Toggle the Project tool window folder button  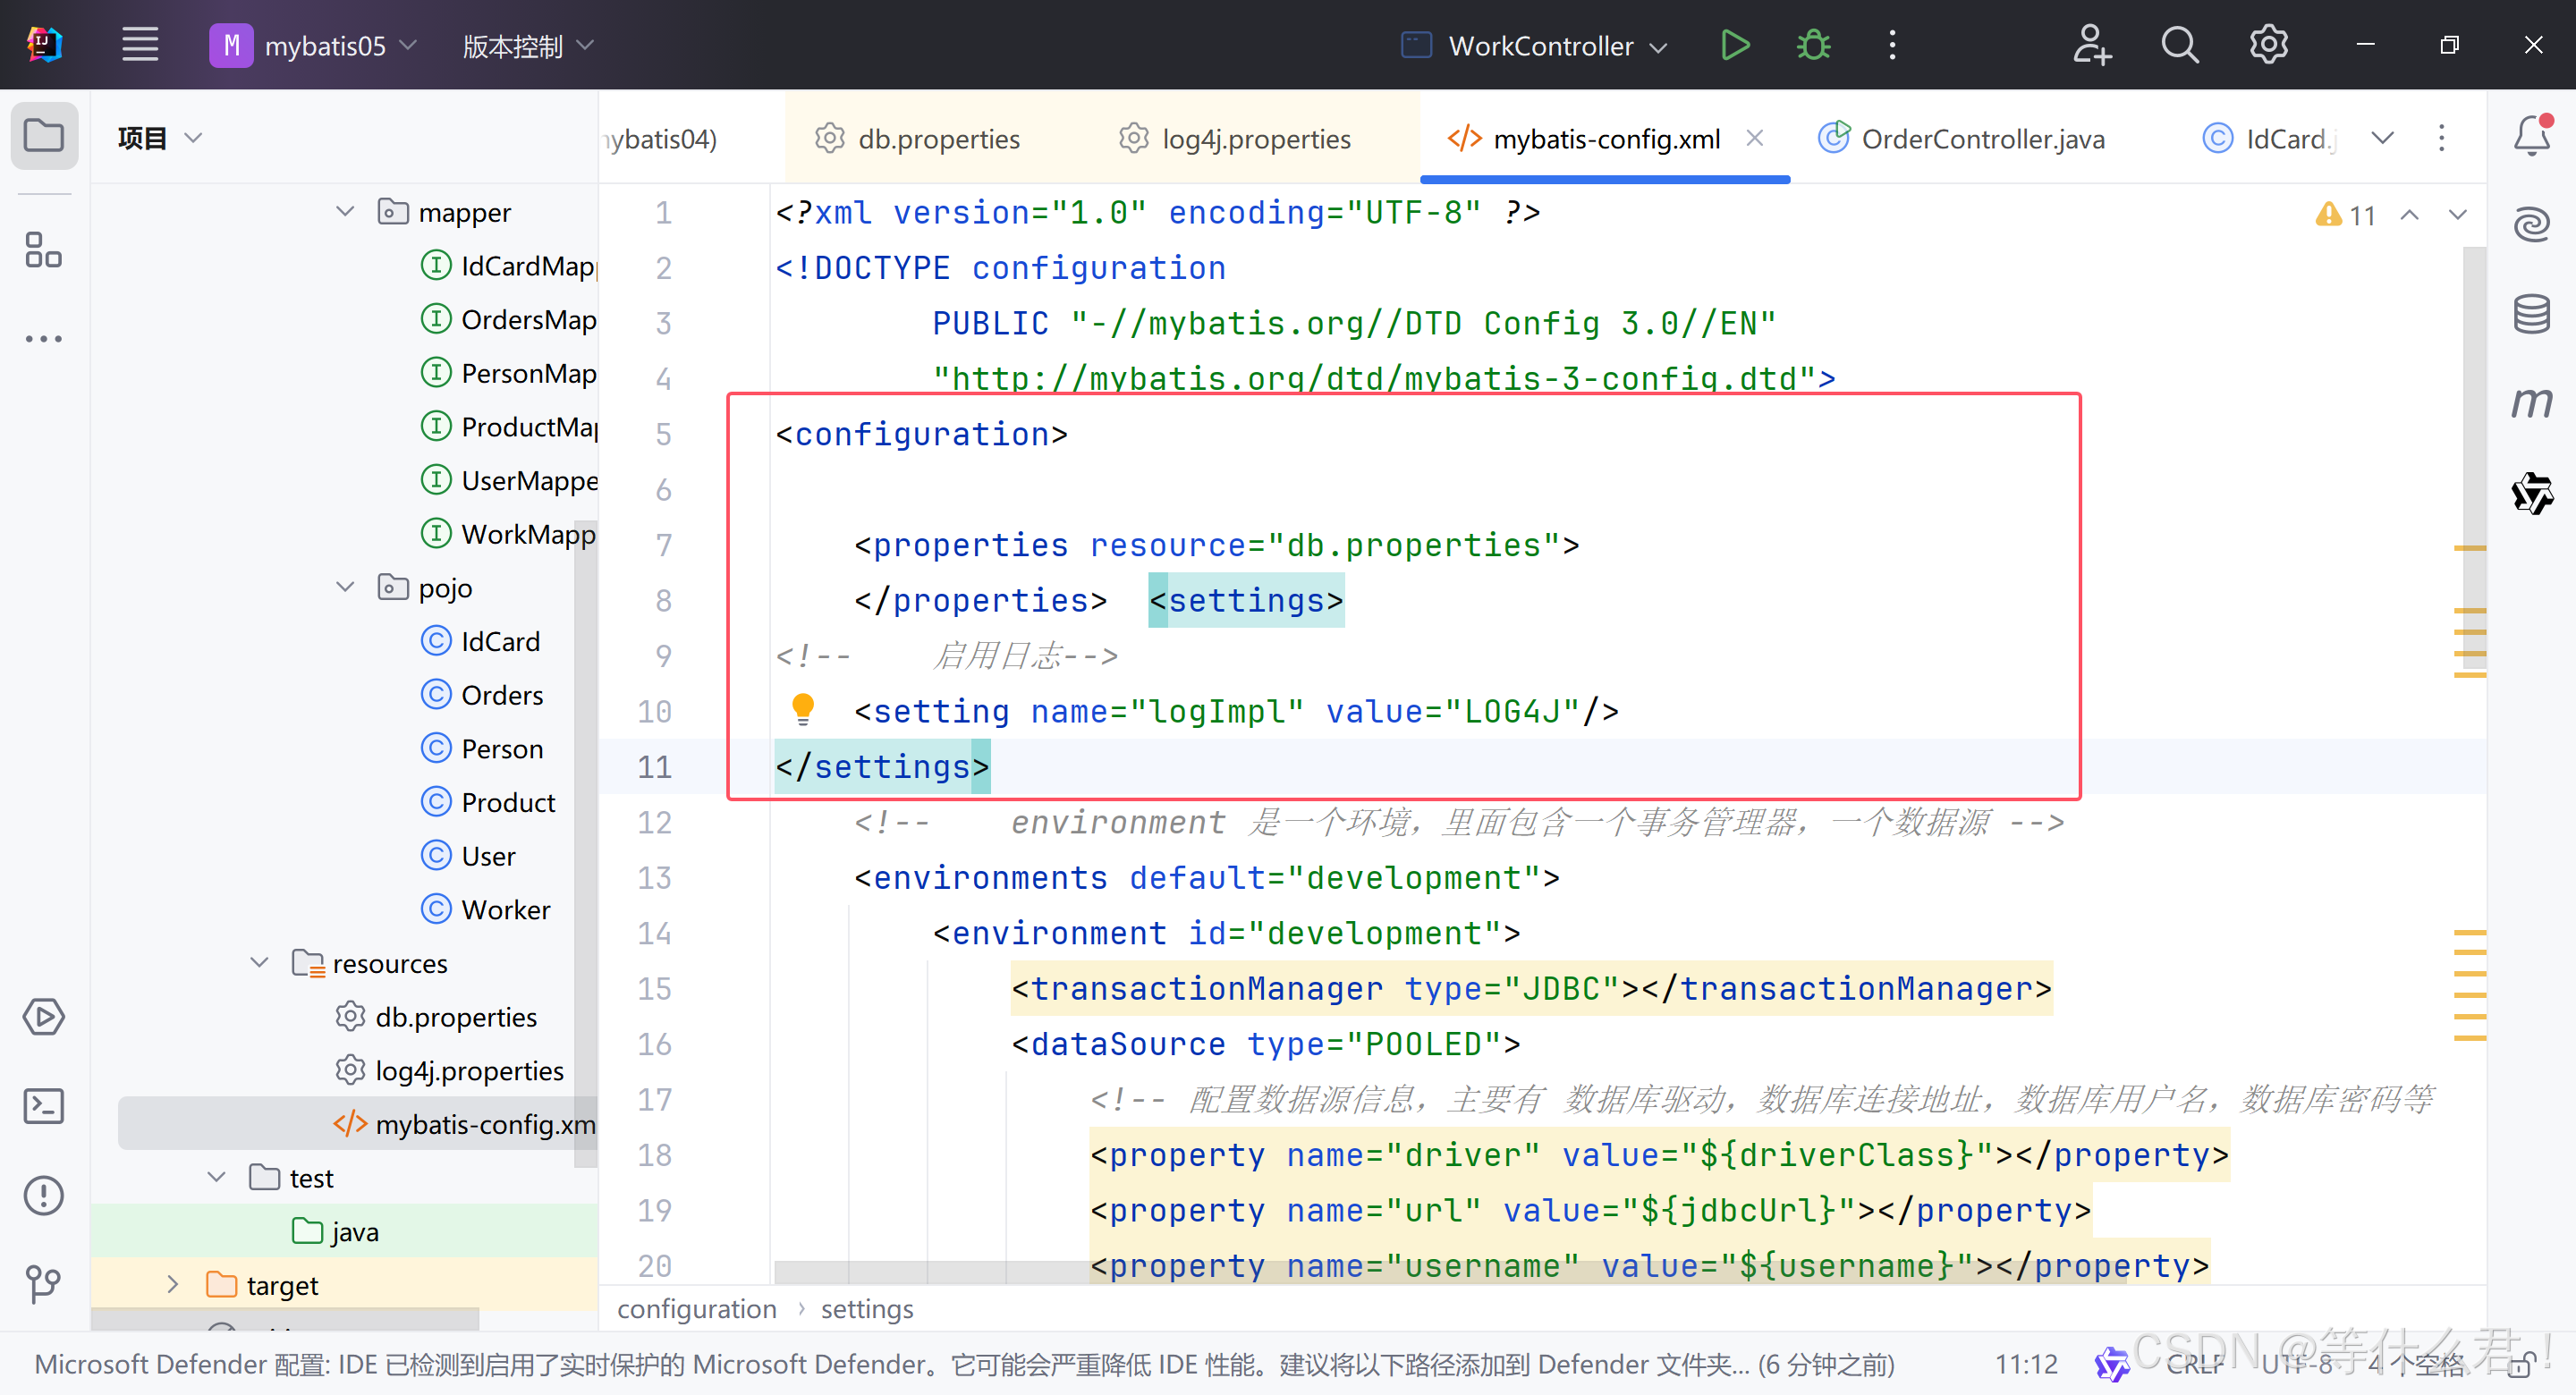click(x=44, y=135)
